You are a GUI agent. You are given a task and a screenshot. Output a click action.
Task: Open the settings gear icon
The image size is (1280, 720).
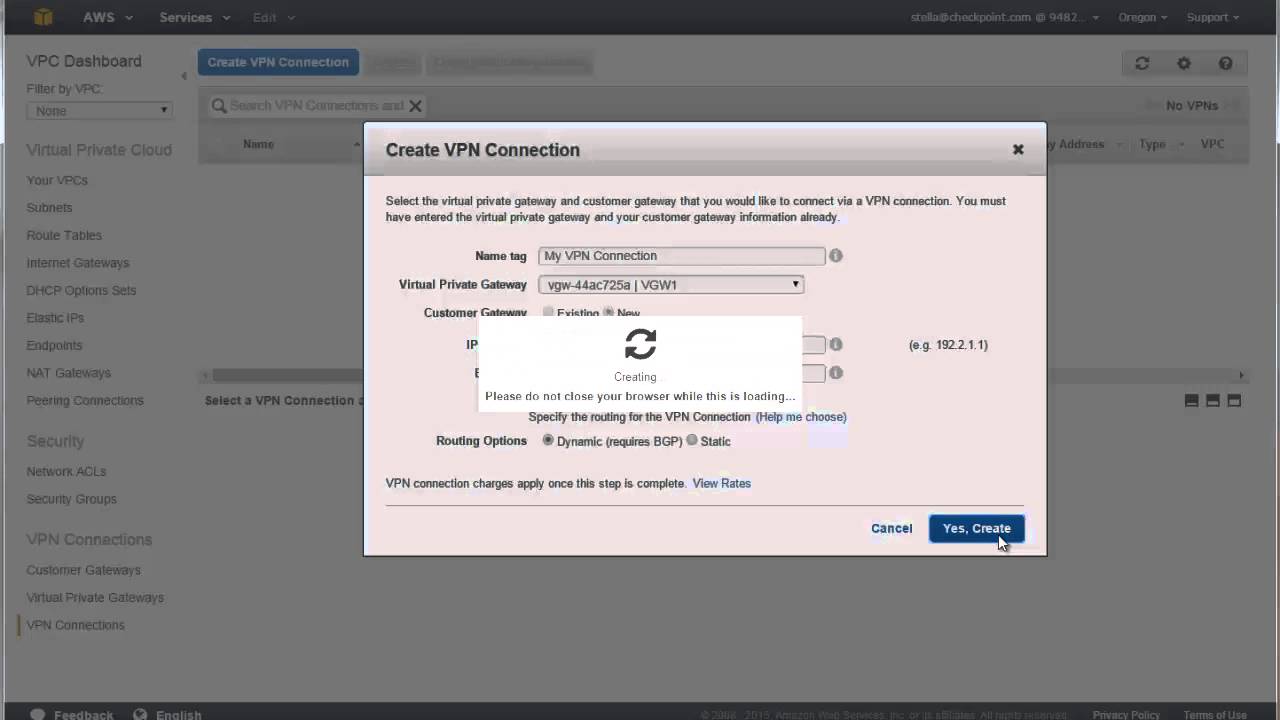tap(1184, 63)
